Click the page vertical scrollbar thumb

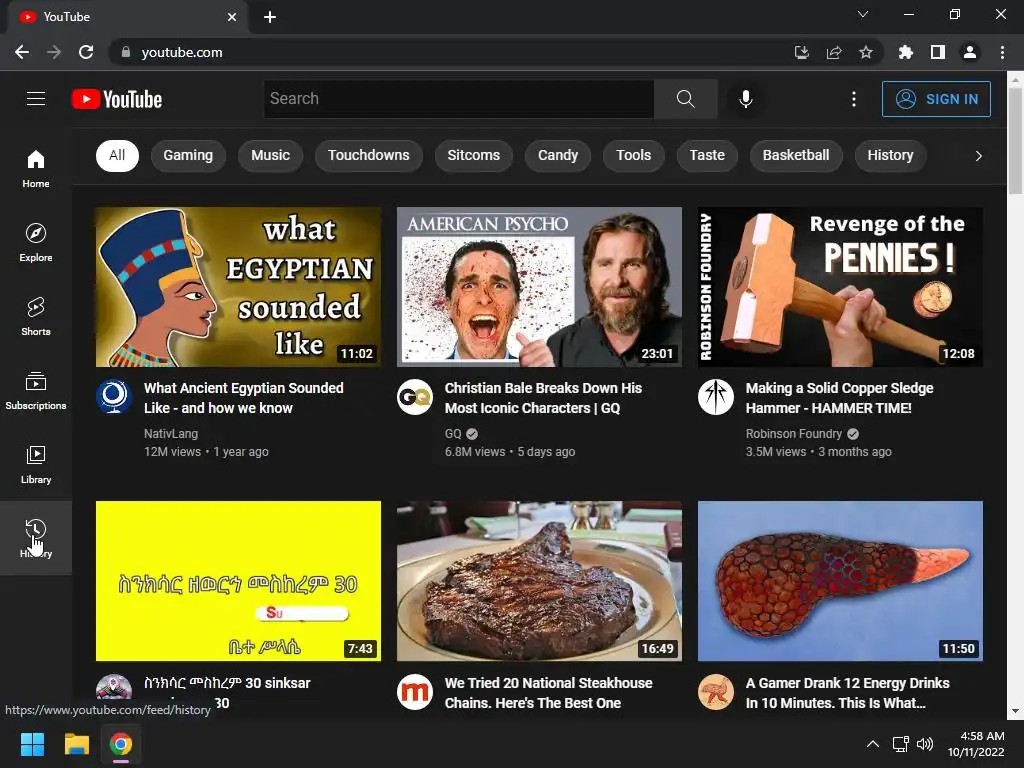[1015, 140]
